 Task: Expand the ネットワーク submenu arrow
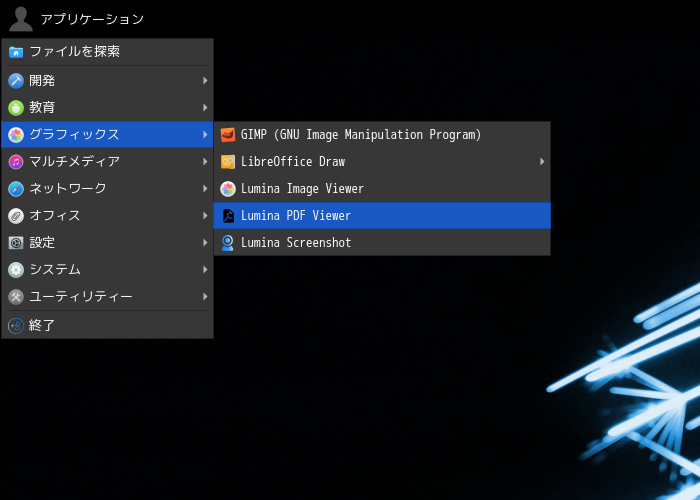coord(205,189)
